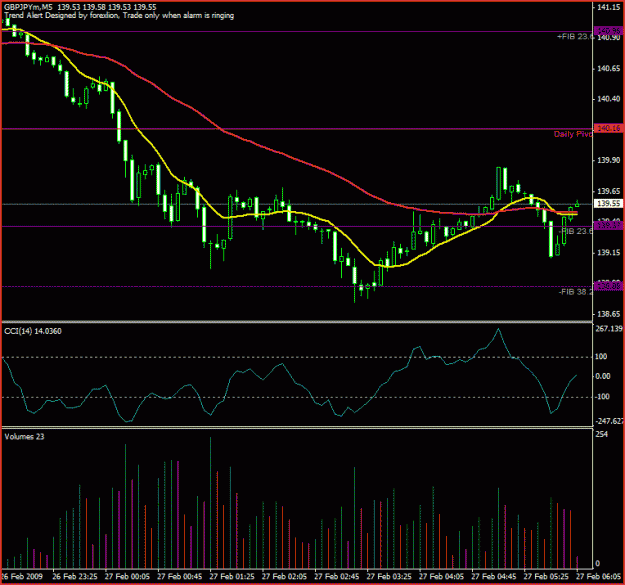Screen dimensions: 625x585
Task: Click the 27 Feb 01:25 time label
Action: tap(232, 577)
